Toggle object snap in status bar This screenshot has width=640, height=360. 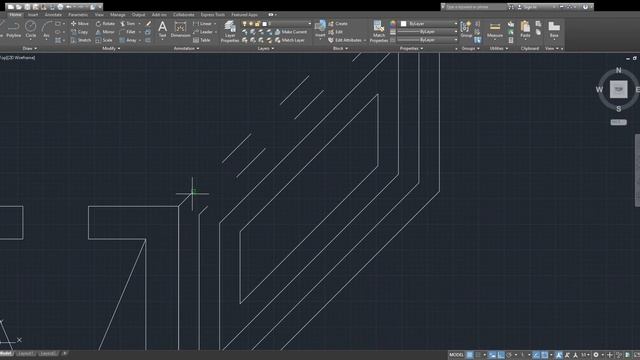point(544,355)
